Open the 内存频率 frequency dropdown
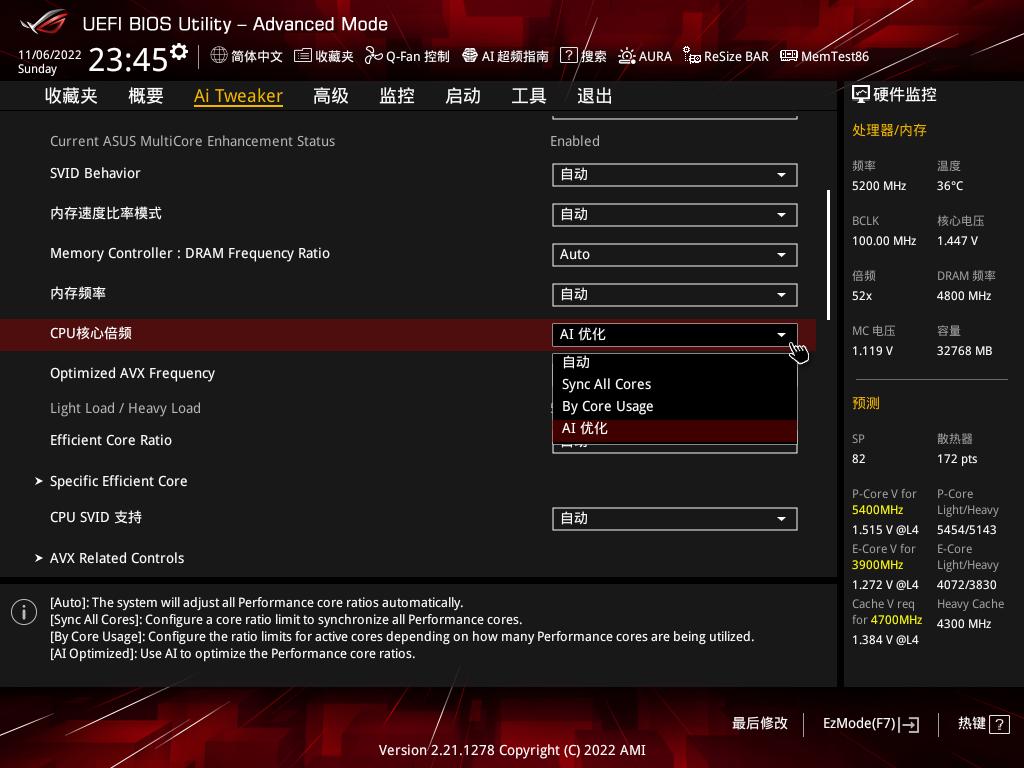Viewport: 1024px width, 768px height. (x=675, y=294)
